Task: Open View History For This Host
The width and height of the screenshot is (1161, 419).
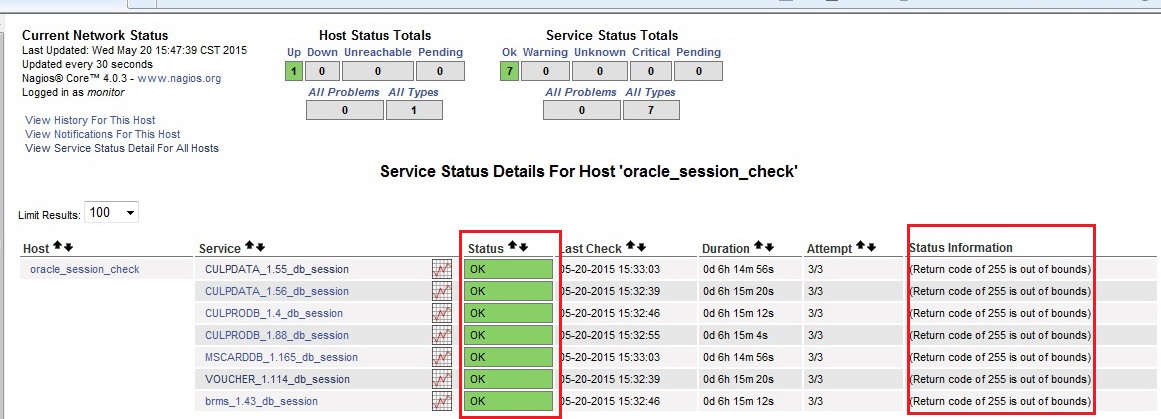Action: [90, 120]
